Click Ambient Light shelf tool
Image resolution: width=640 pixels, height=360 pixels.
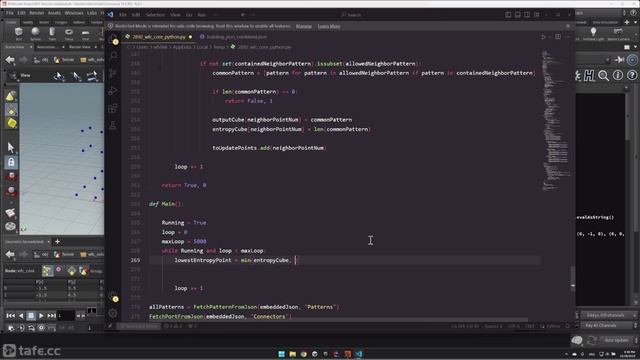click(x=593, y=33)
